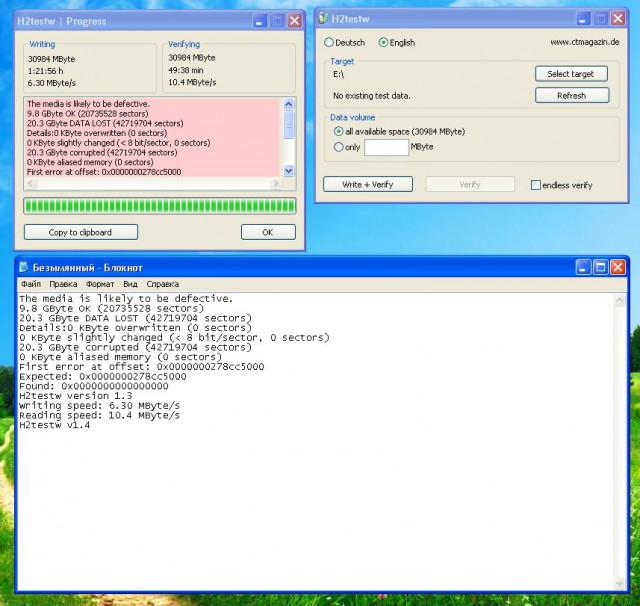Screen dimensions: 640x606
Task: Click 'First error at offset' line in Progress log
Action: click(x=104, y=172)
